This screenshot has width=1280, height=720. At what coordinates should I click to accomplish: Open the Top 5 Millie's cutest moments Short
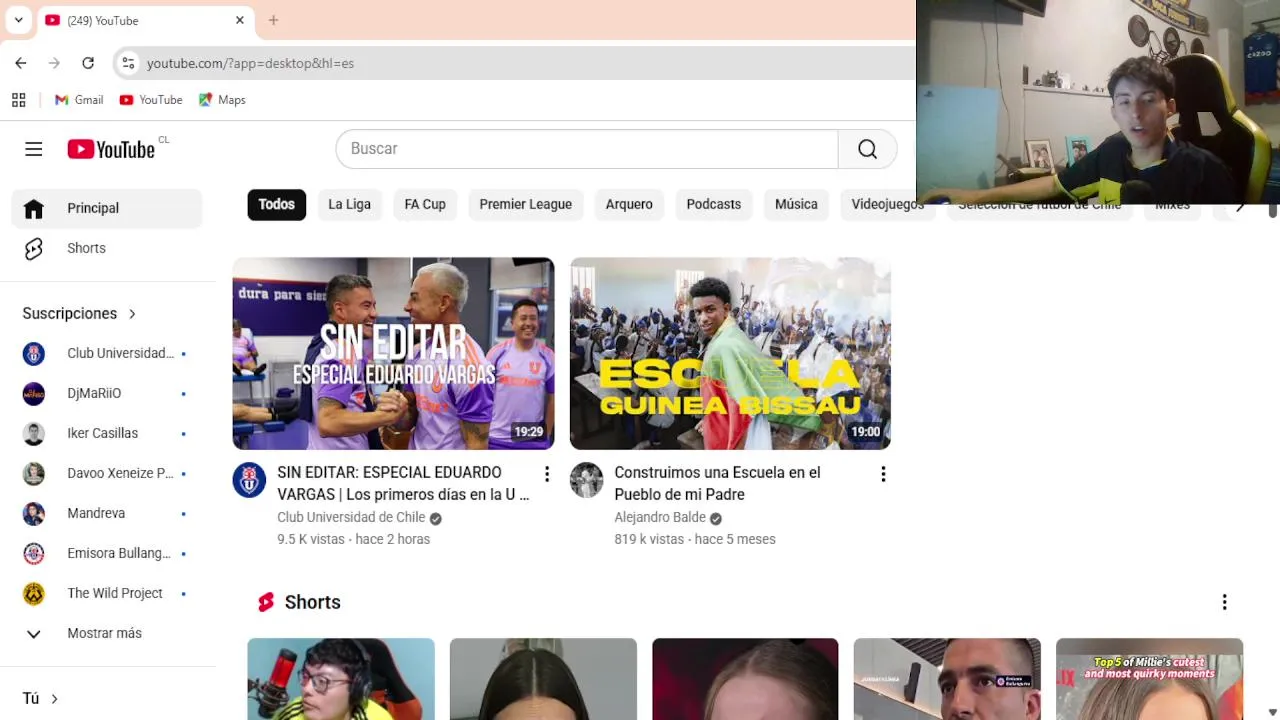click(x=1149, y=679)
